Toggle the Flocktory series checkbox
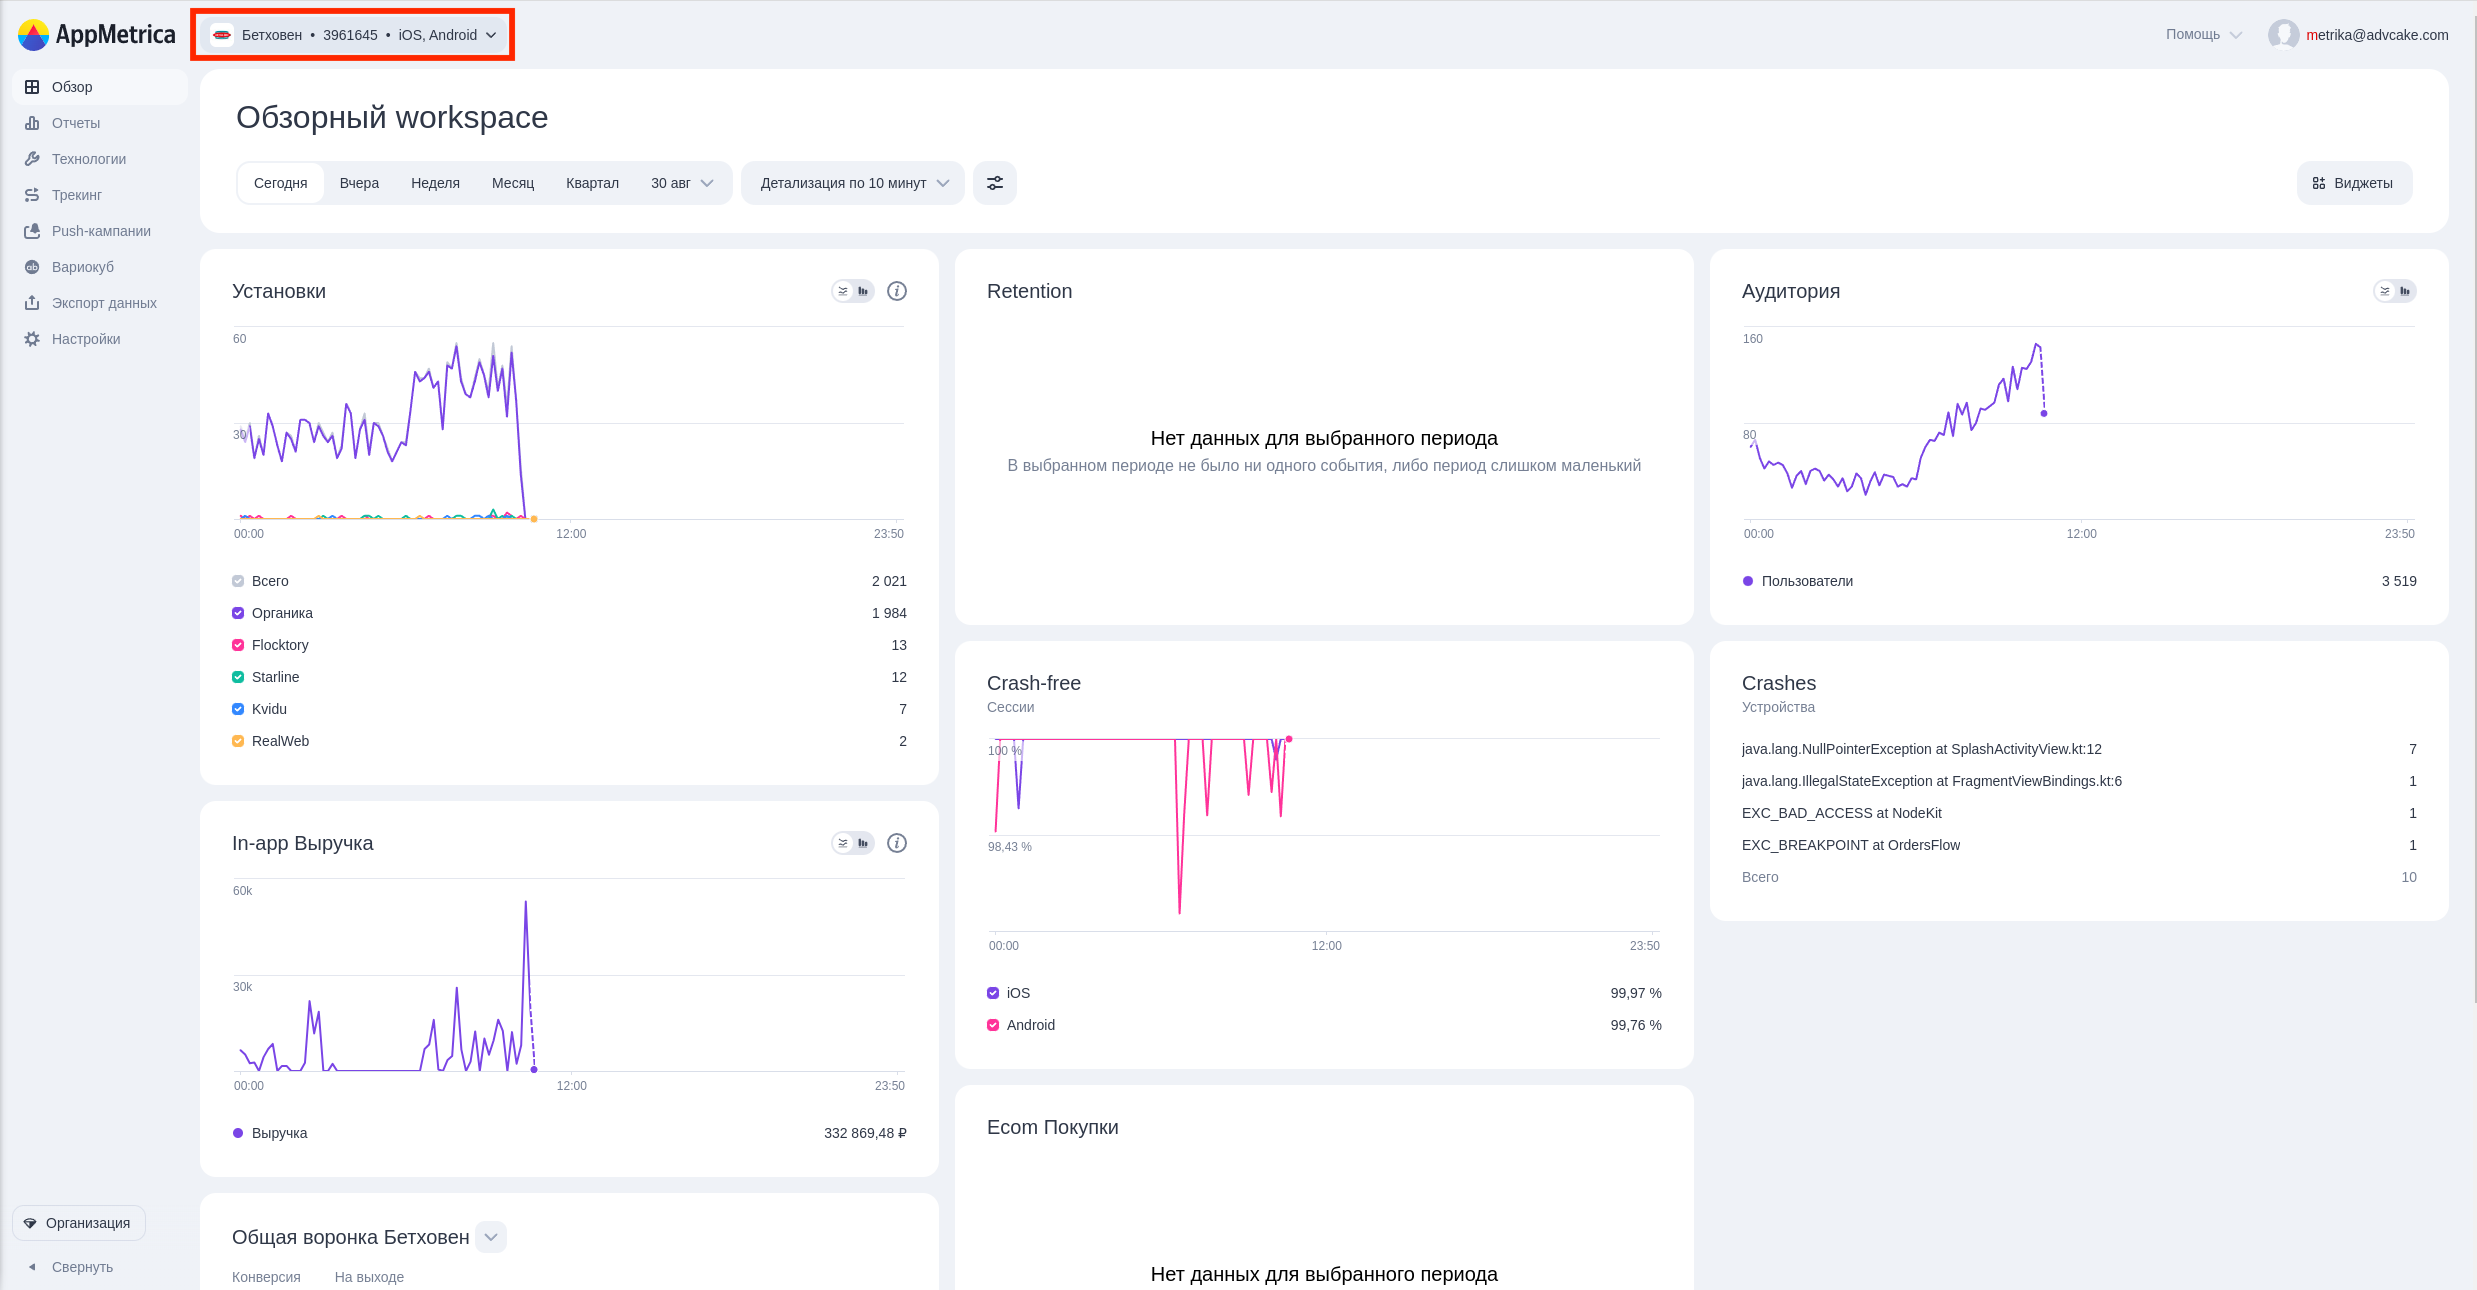Viewport: 2477px width, 1290px height. pyautogui.click(x=238, y=645)
